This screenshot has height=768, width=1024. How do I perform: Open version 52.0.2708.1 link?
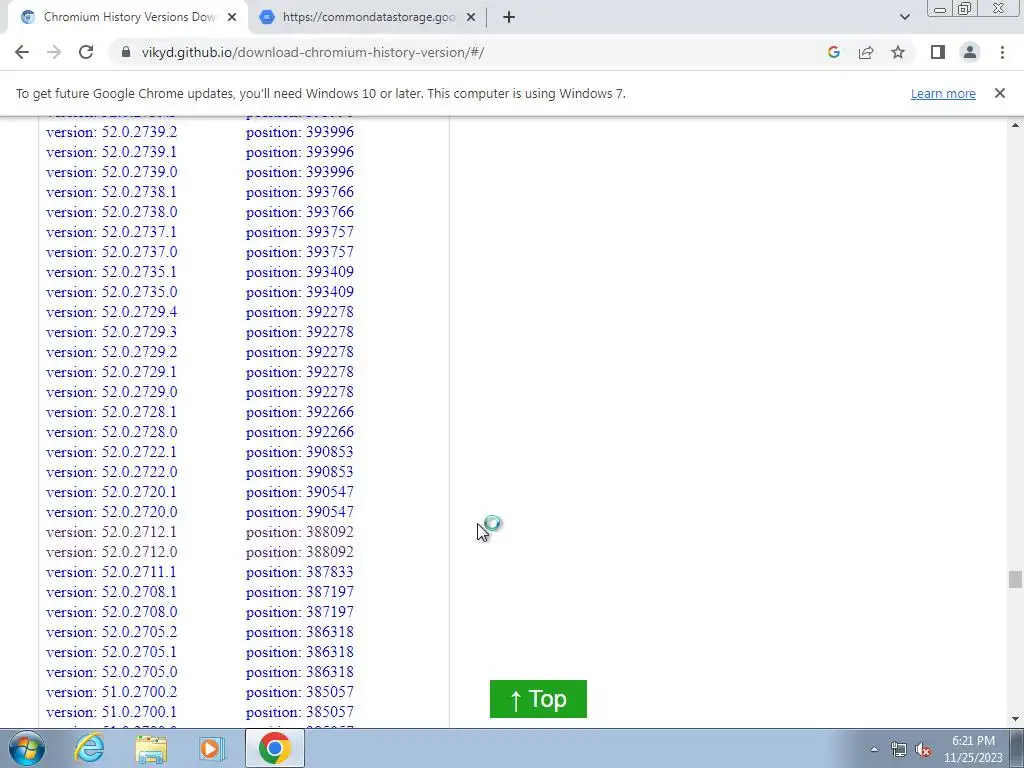pyautogui.click(x=112, y=592)
